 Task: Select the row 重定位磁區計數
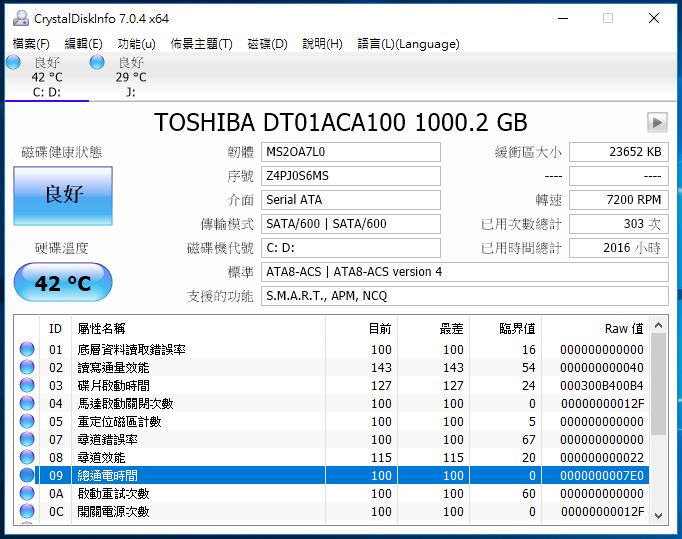coord(332,421)
